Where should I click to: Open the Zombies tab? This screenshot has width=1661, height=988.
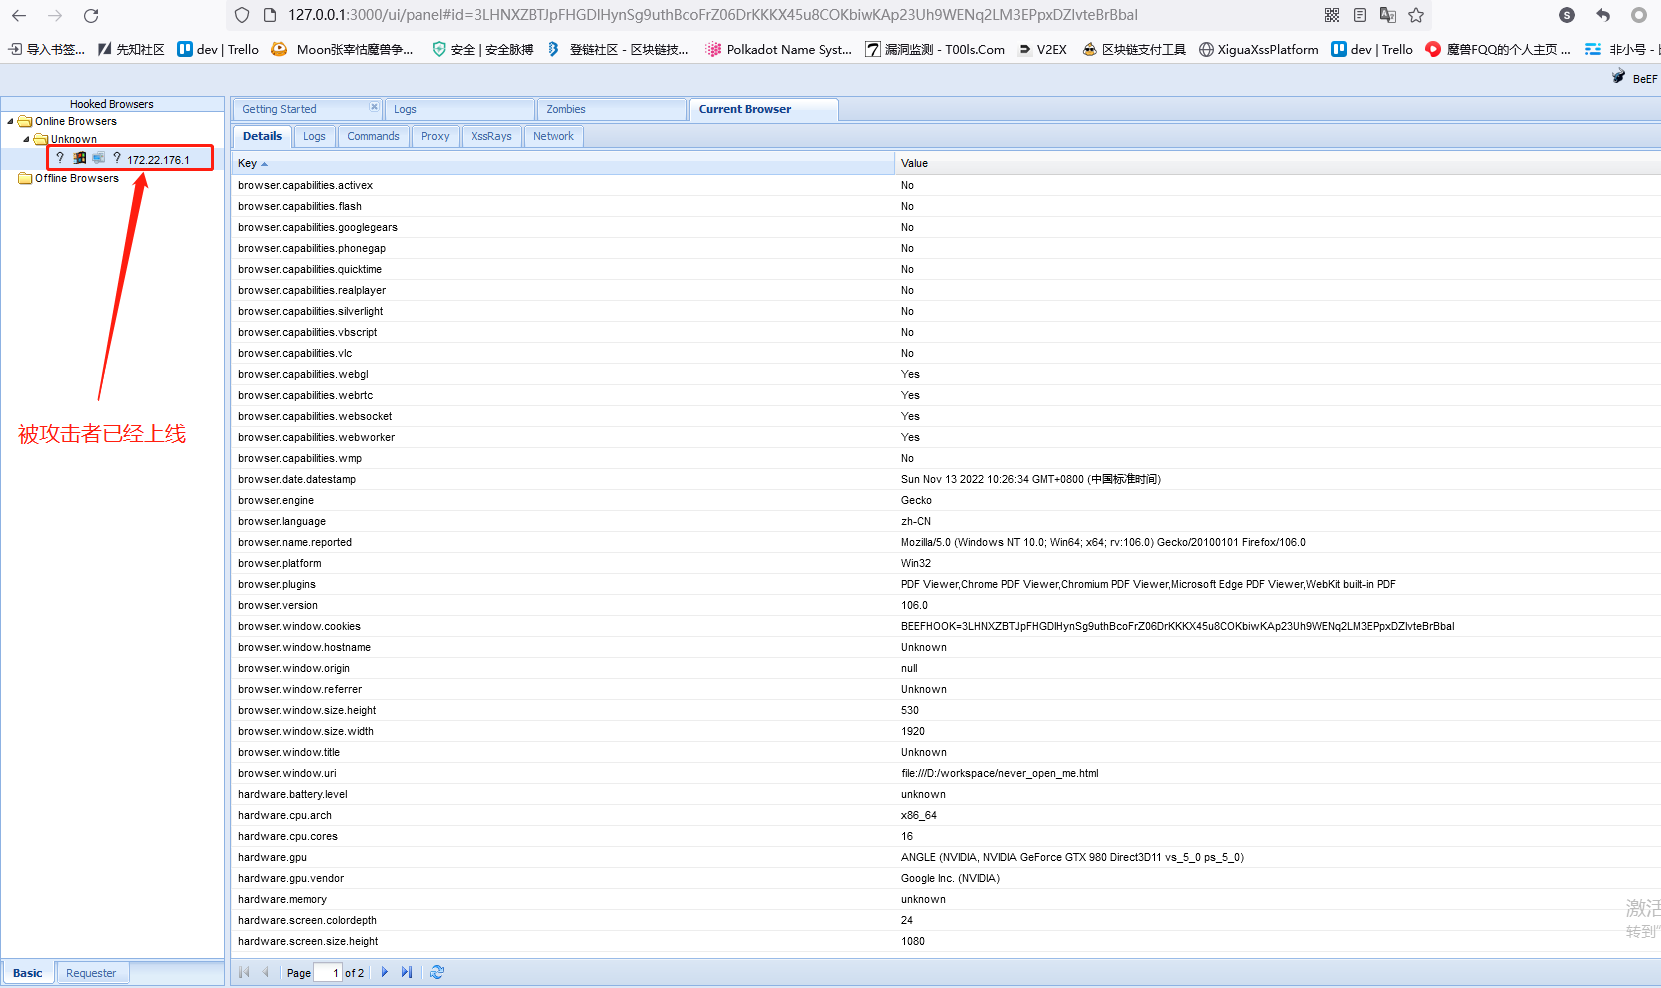tap(566, 109)
